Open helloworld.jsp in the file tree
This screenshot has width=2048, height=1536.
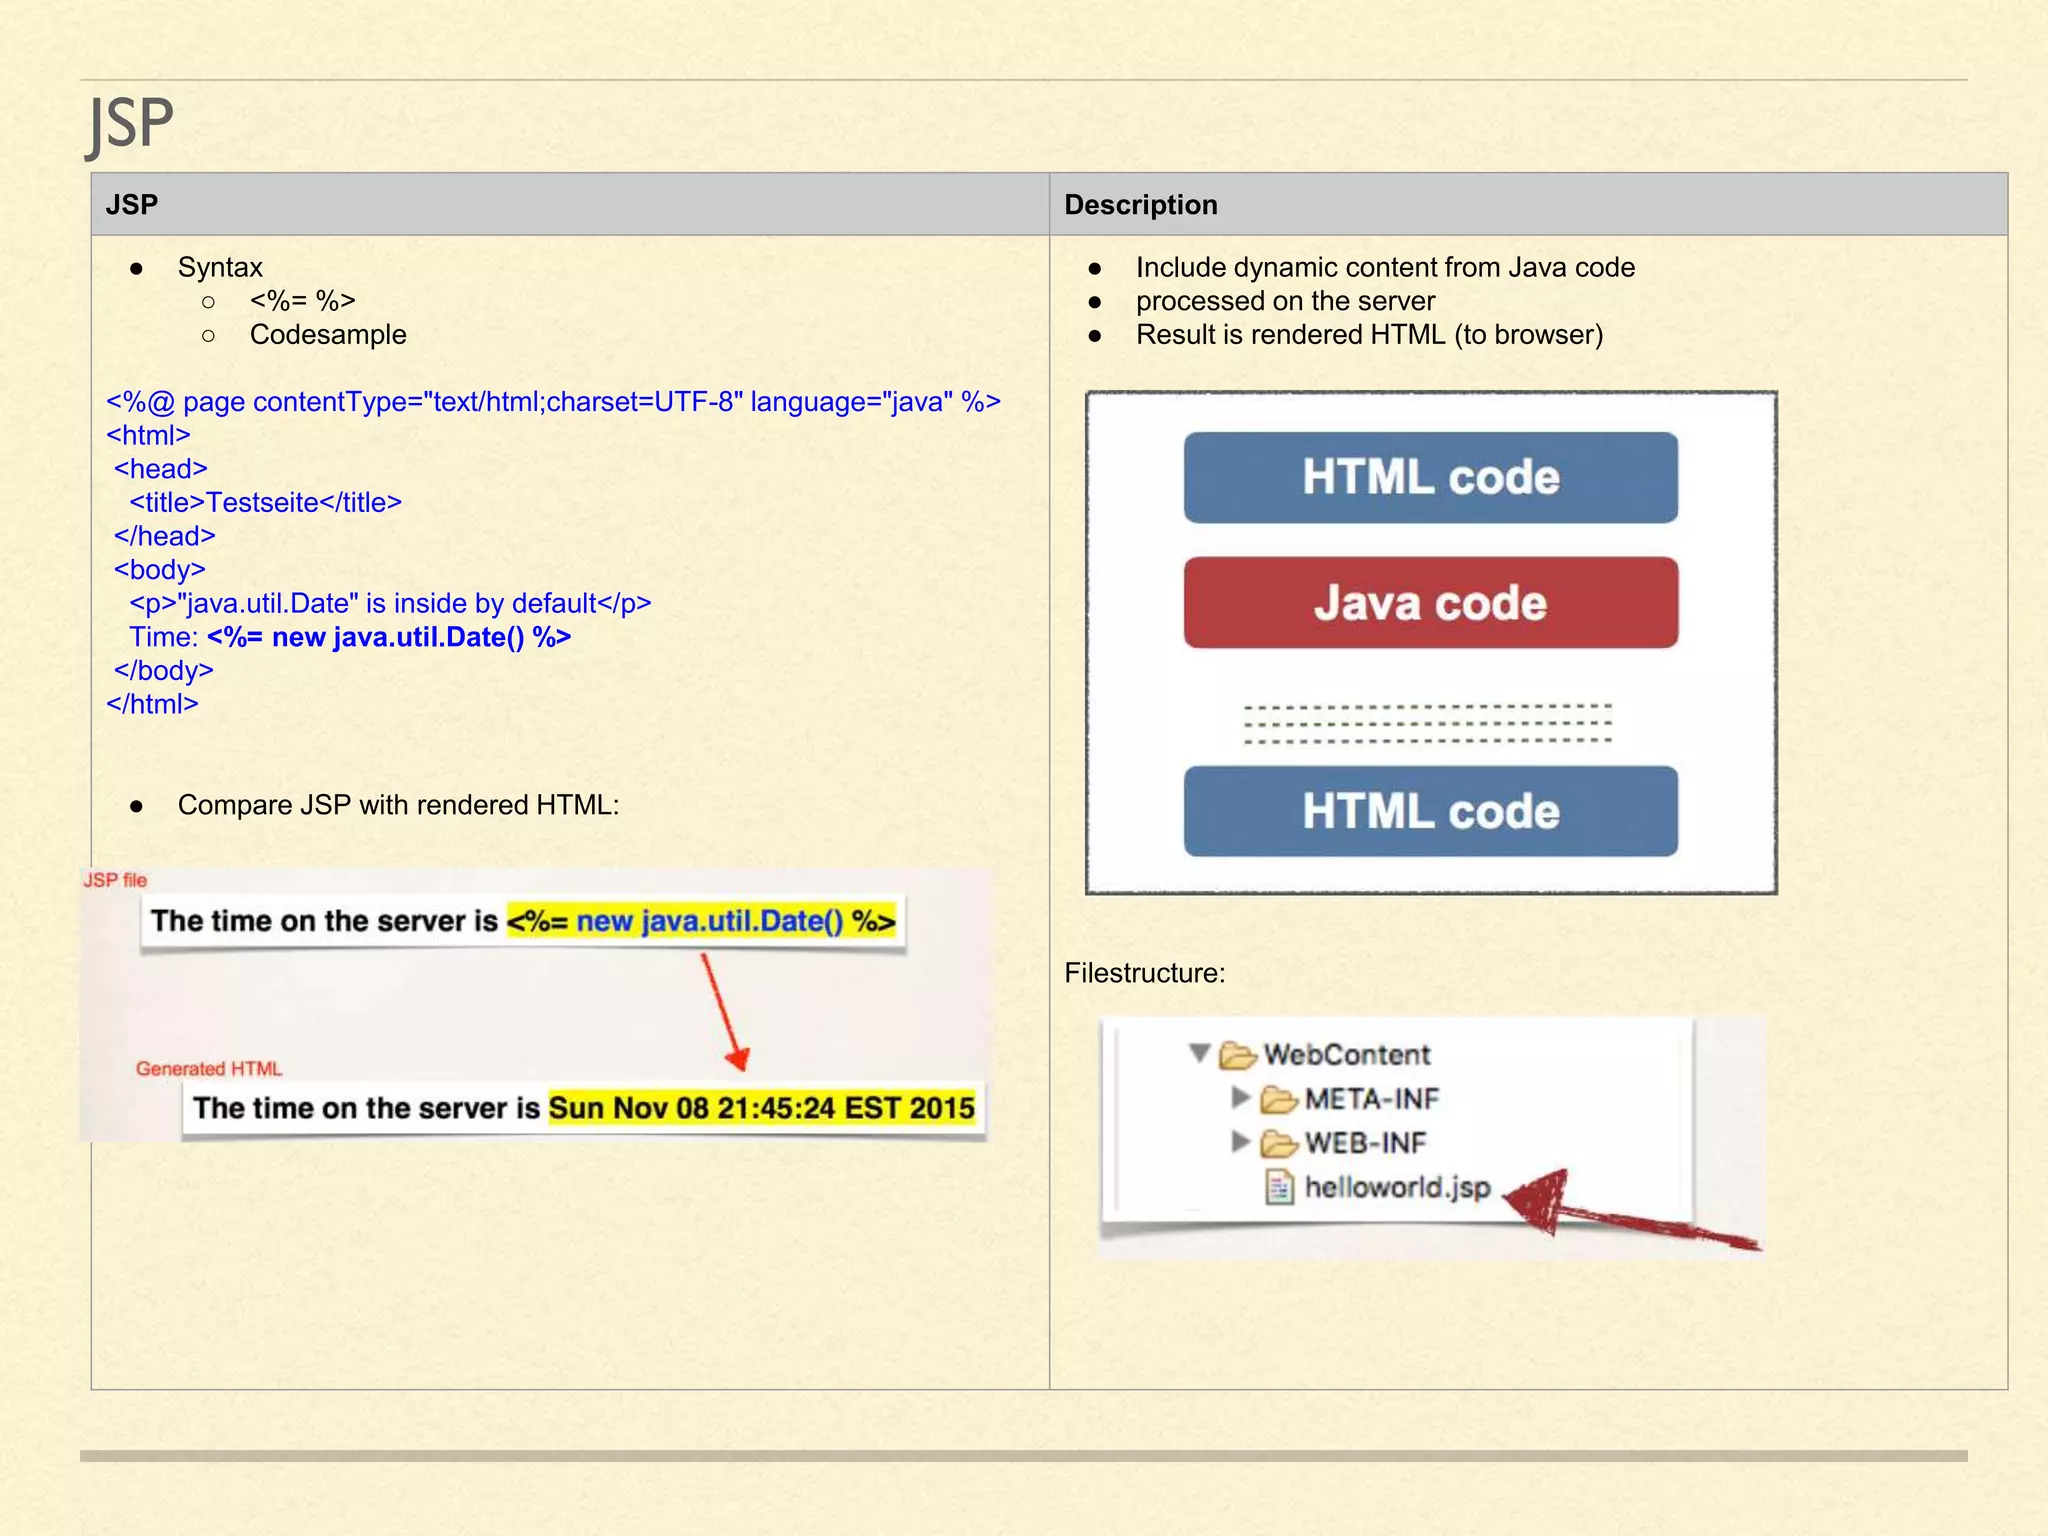[1397, 1187]
